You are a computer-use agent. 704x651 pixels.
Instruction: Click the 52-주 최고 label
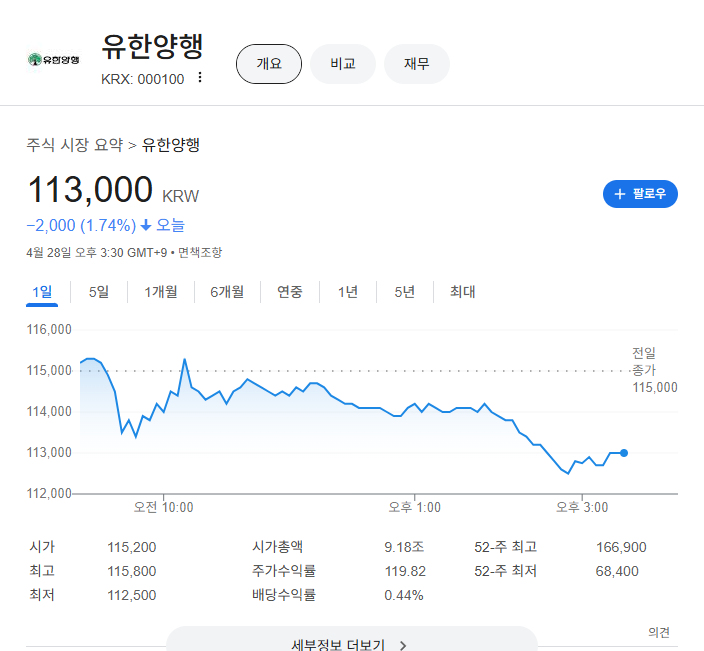(506, 547)
